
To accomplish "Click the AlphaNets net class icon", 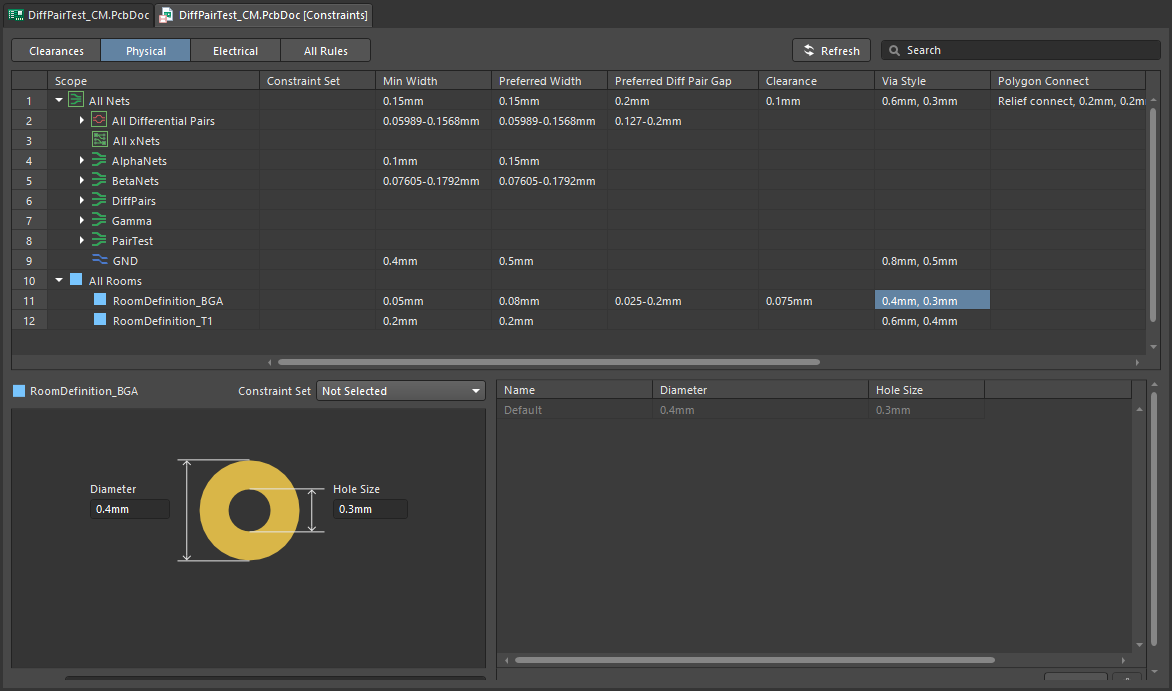I will tap(99, 160).
